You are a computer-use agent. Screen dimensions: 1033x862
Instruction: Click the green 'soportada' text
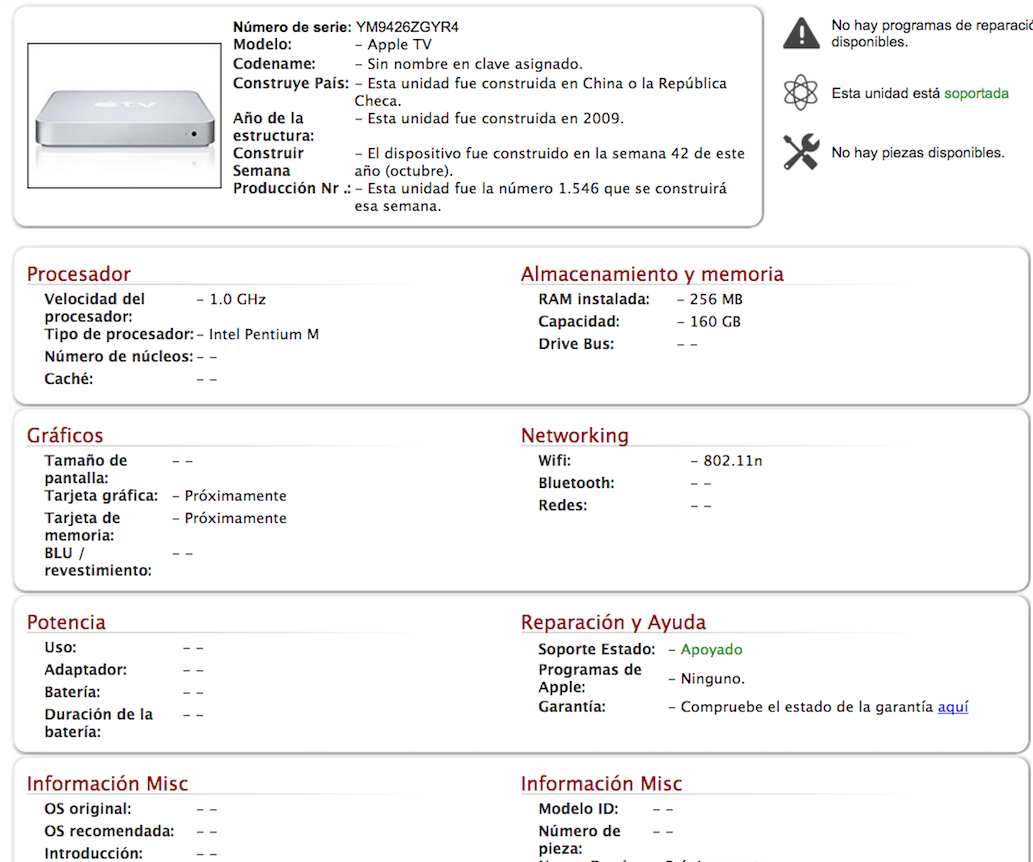point(976,94)
